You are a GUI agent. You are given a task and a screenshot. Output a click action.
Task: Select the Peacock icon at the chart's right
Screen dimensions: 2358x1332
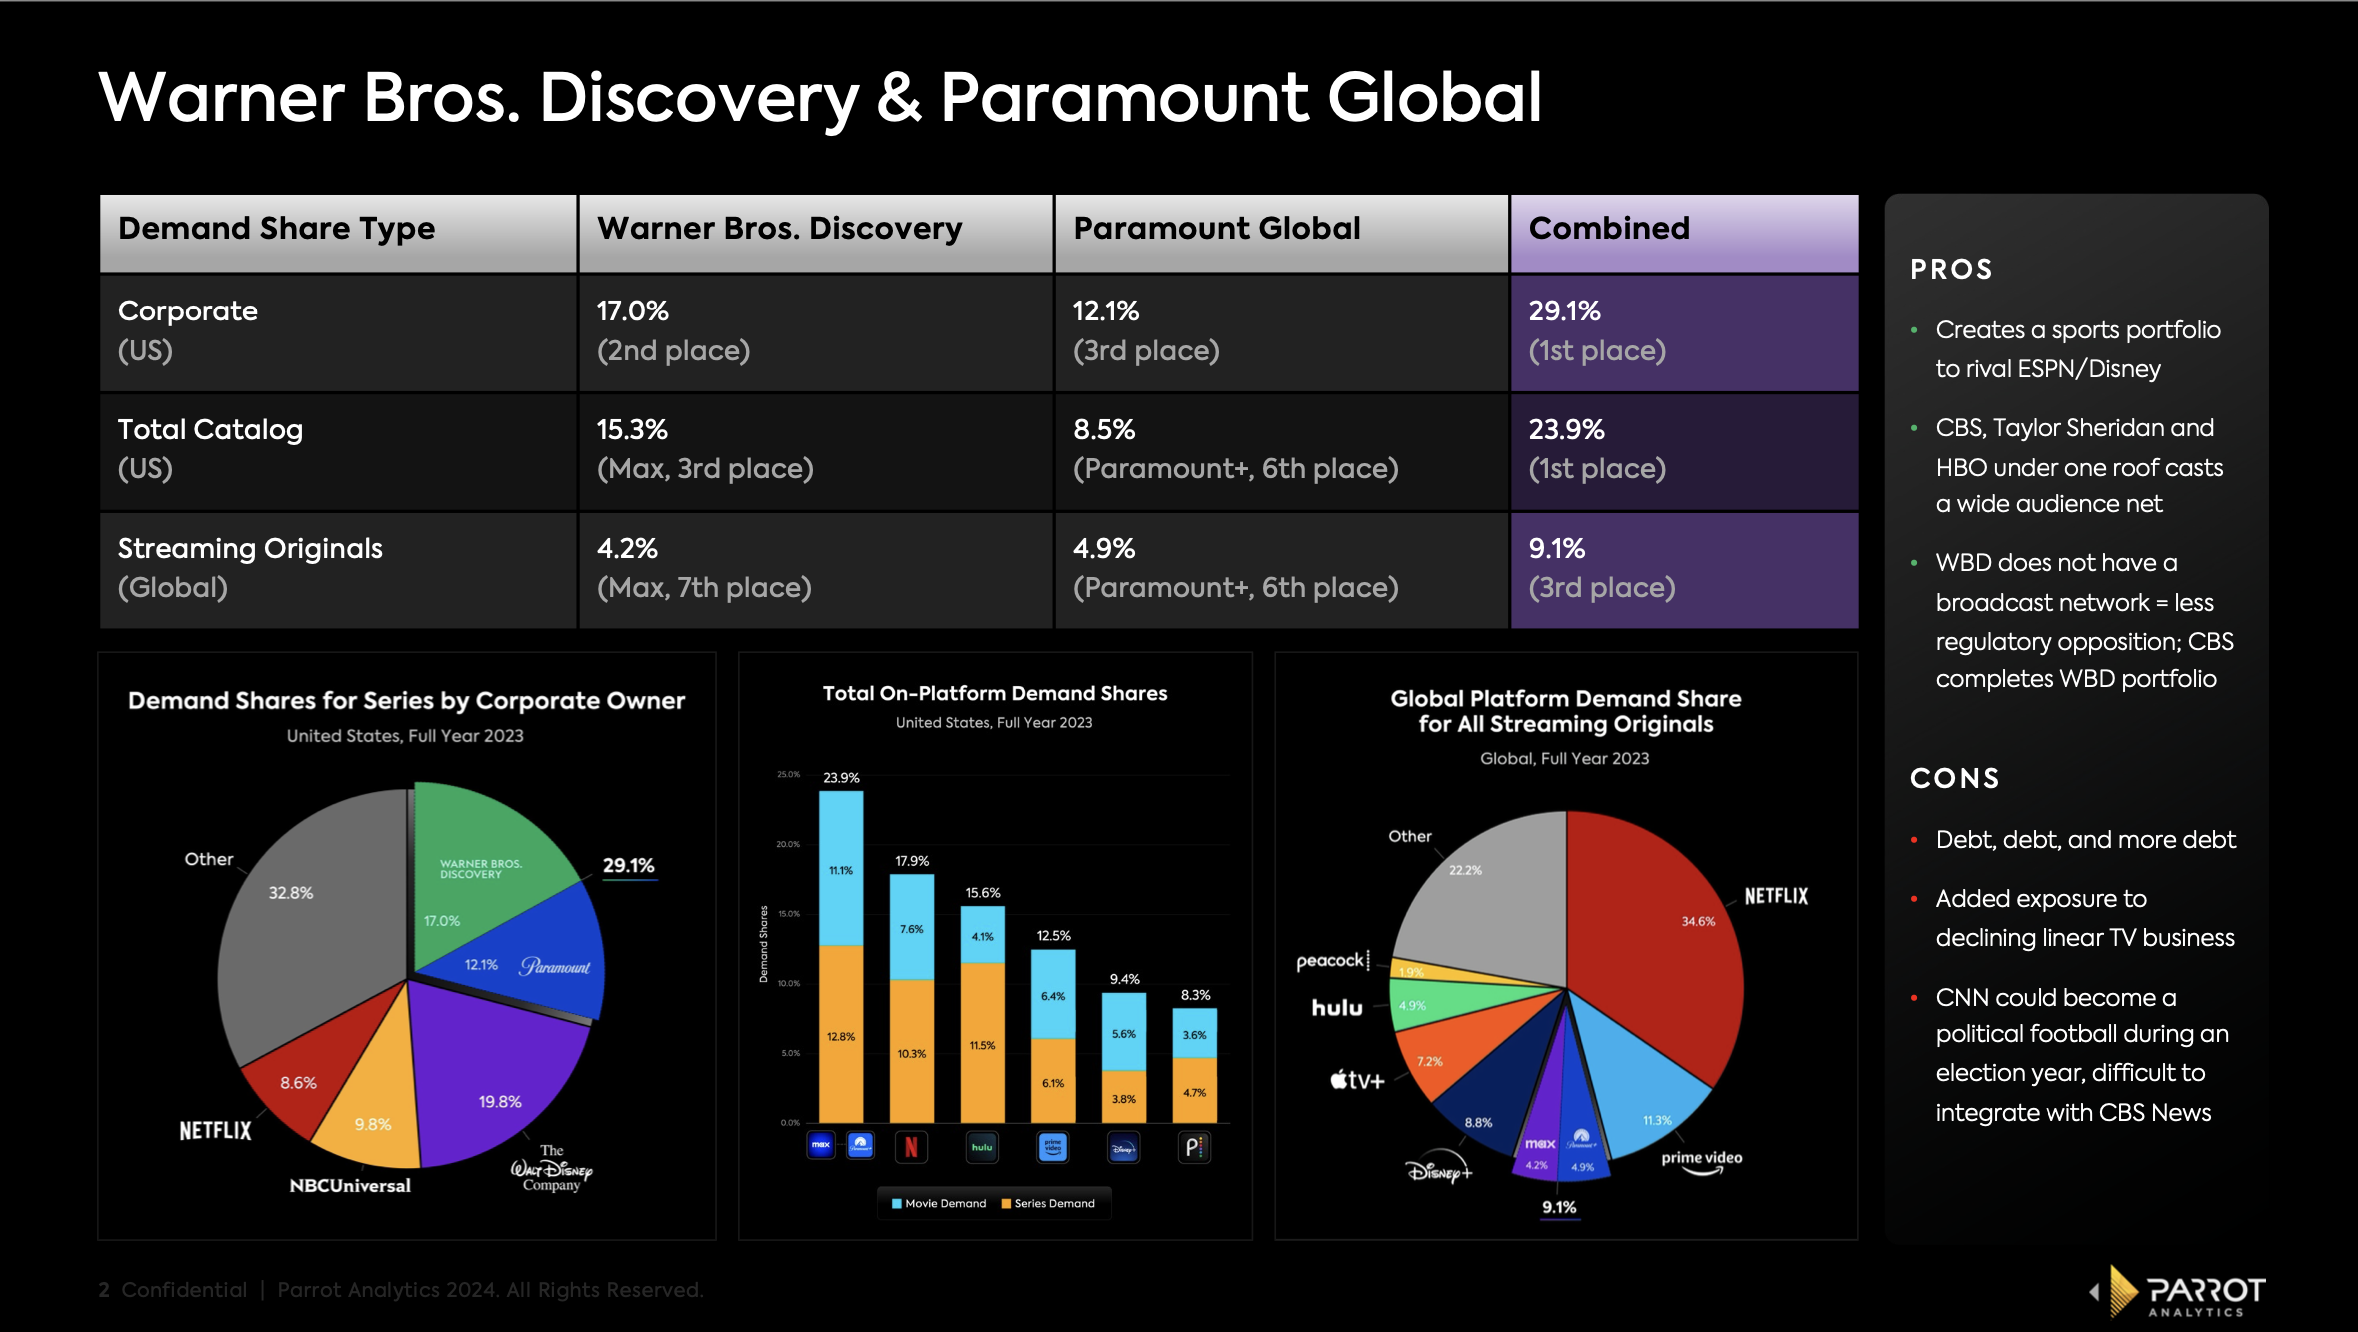click(x=1196, y=1147)
